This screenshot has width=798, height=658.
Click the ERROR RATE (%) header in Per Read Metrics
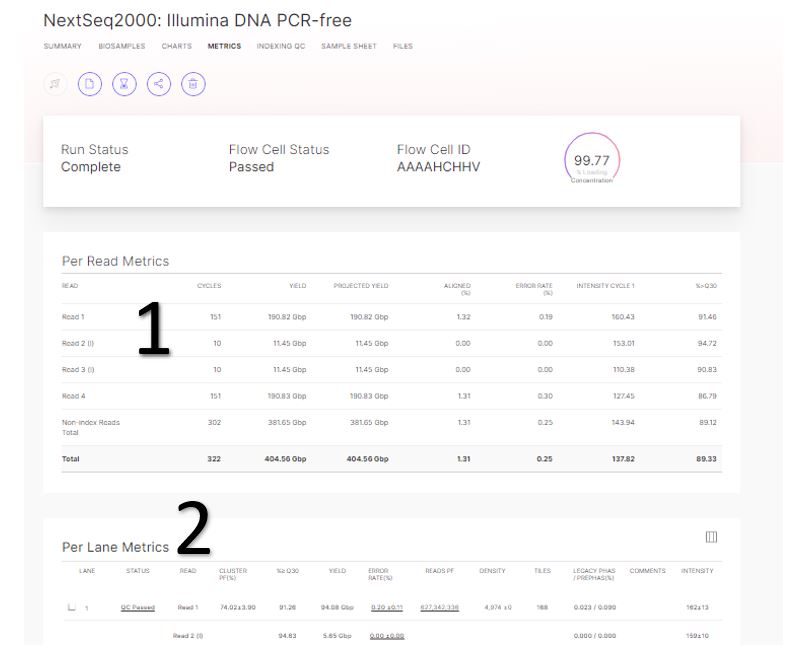(x=534, y=289)
